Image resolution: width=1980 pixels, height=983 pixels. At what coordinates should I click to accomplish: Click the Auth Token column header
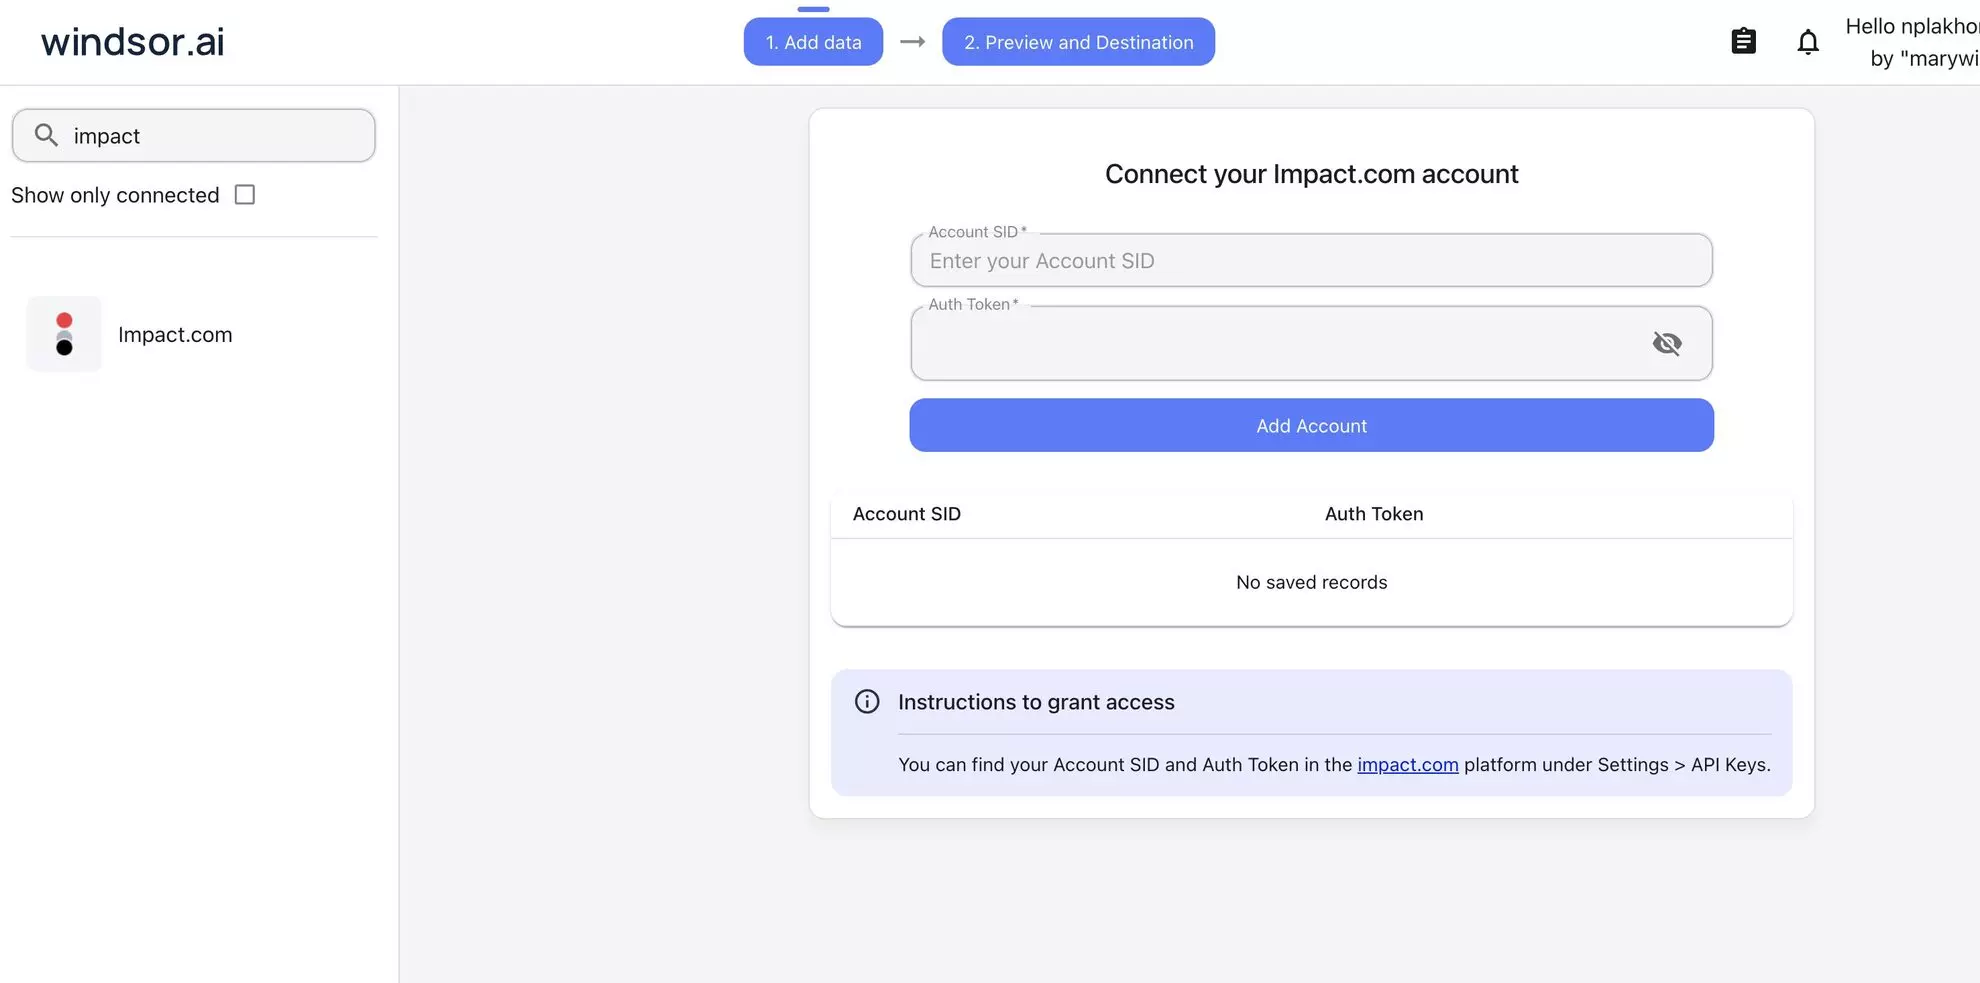1374,514
